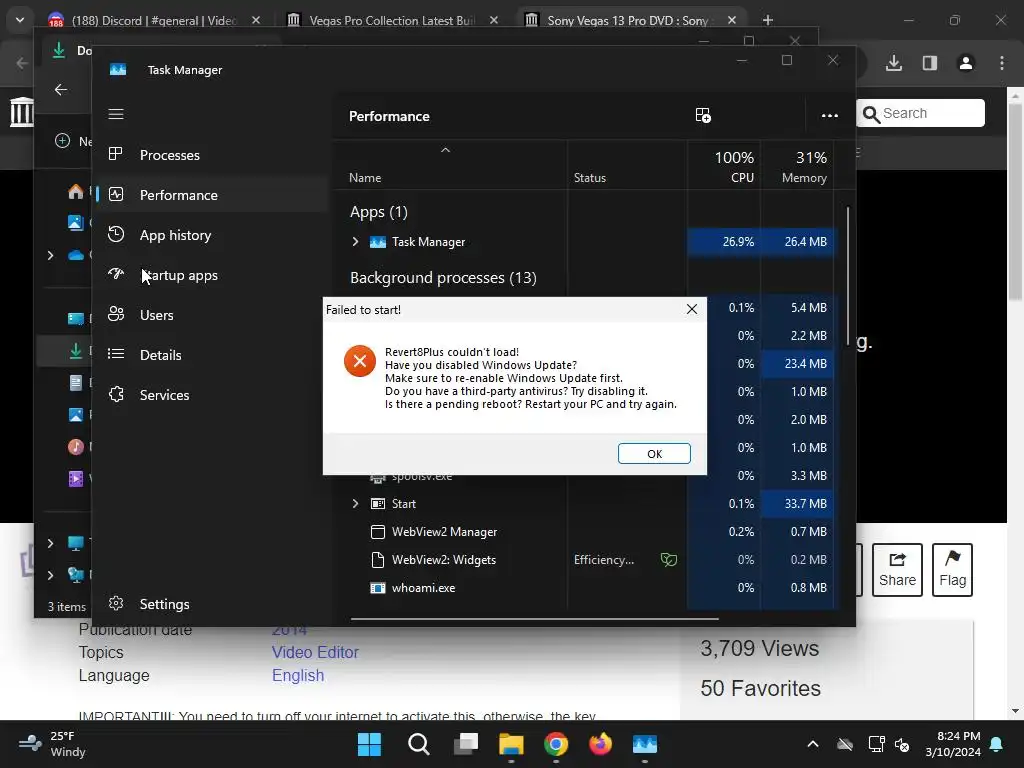This screenshot has height=768, width=1024.
Task: Collapse the sort chevron above Name column
Action: tap(445, 150)
